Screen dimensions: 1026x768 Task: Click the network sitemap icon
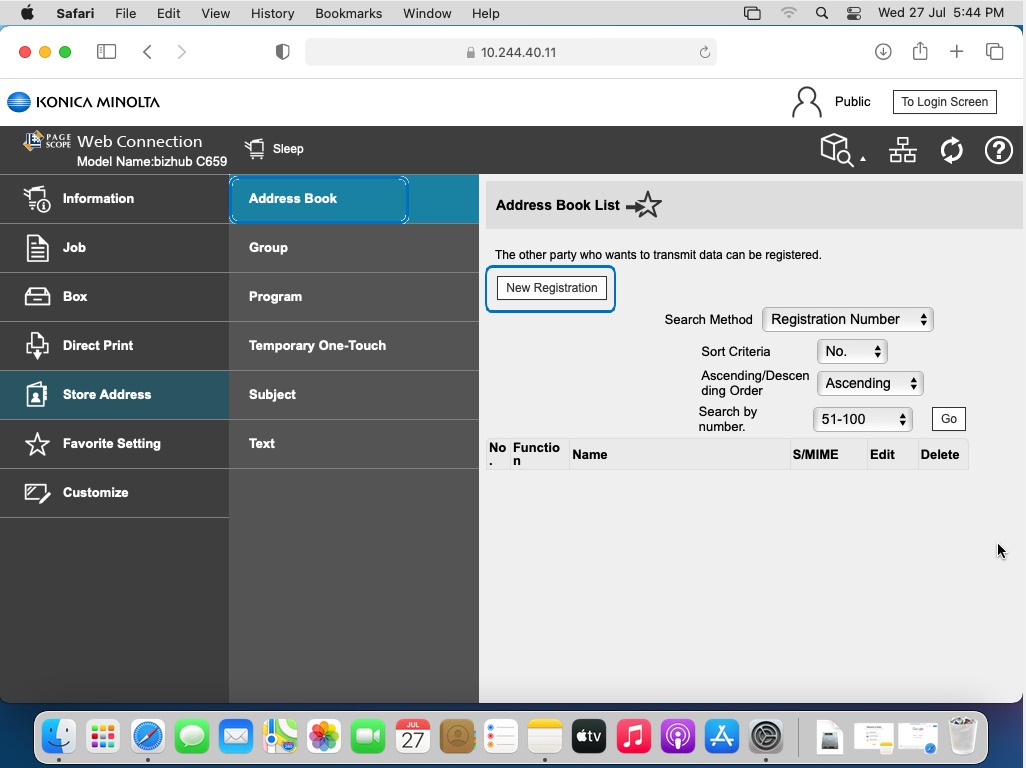point(903,150)
